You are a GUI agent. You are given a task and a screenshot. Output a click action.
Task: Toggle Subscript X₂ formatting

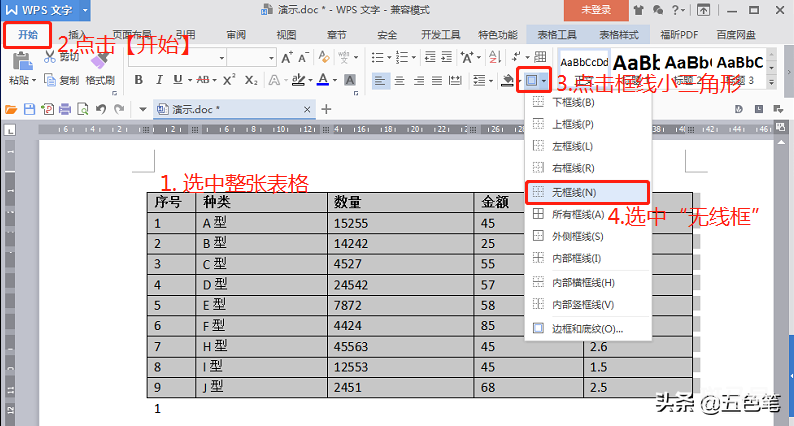coord(251,80)
